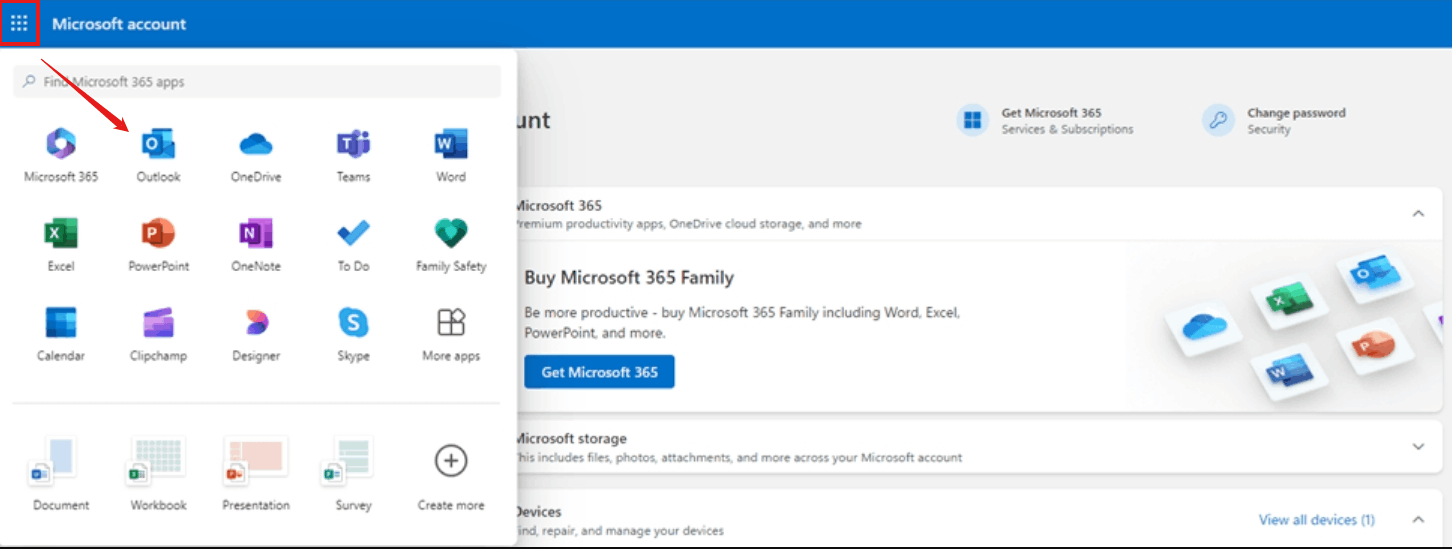Open Skype app icon
The height and width of the screenshot is (549, 1452).
pos(353,323)
